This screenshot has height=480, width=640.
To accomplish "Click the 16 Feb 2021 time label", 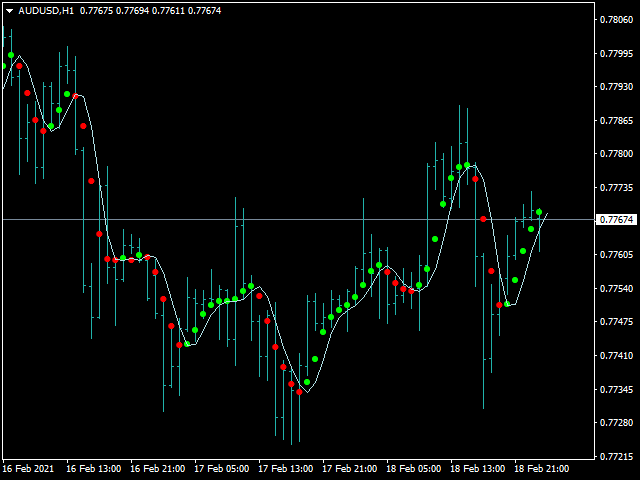I will [28, 468].
